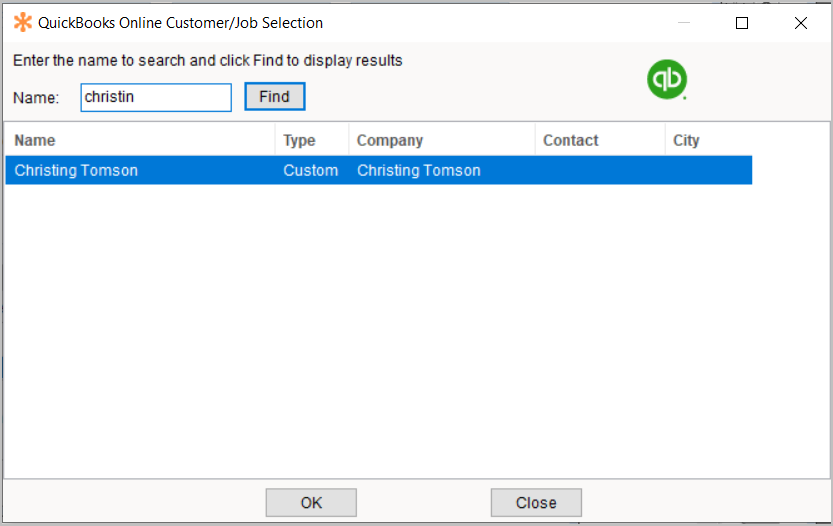Click the Close button at the bottom
Screen dimensions: 833x526
536,502
